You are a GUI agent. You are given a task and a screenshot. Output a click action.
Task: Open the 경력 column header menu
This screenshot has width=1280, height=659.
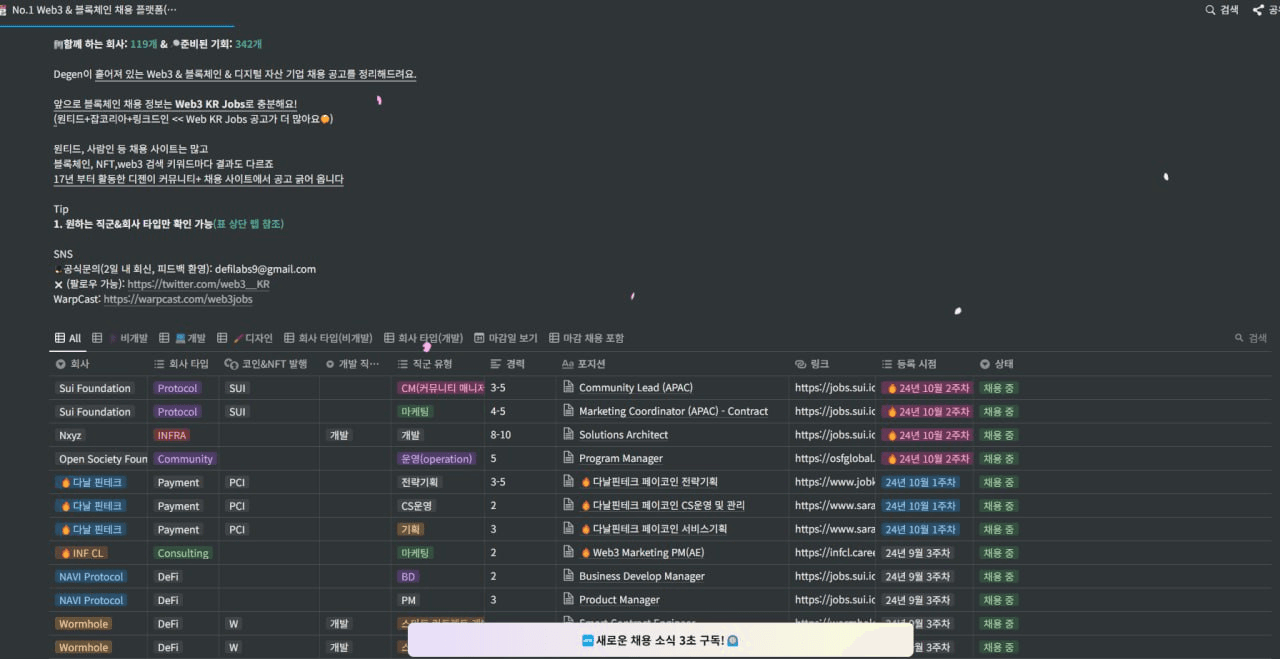click(521, 364)
